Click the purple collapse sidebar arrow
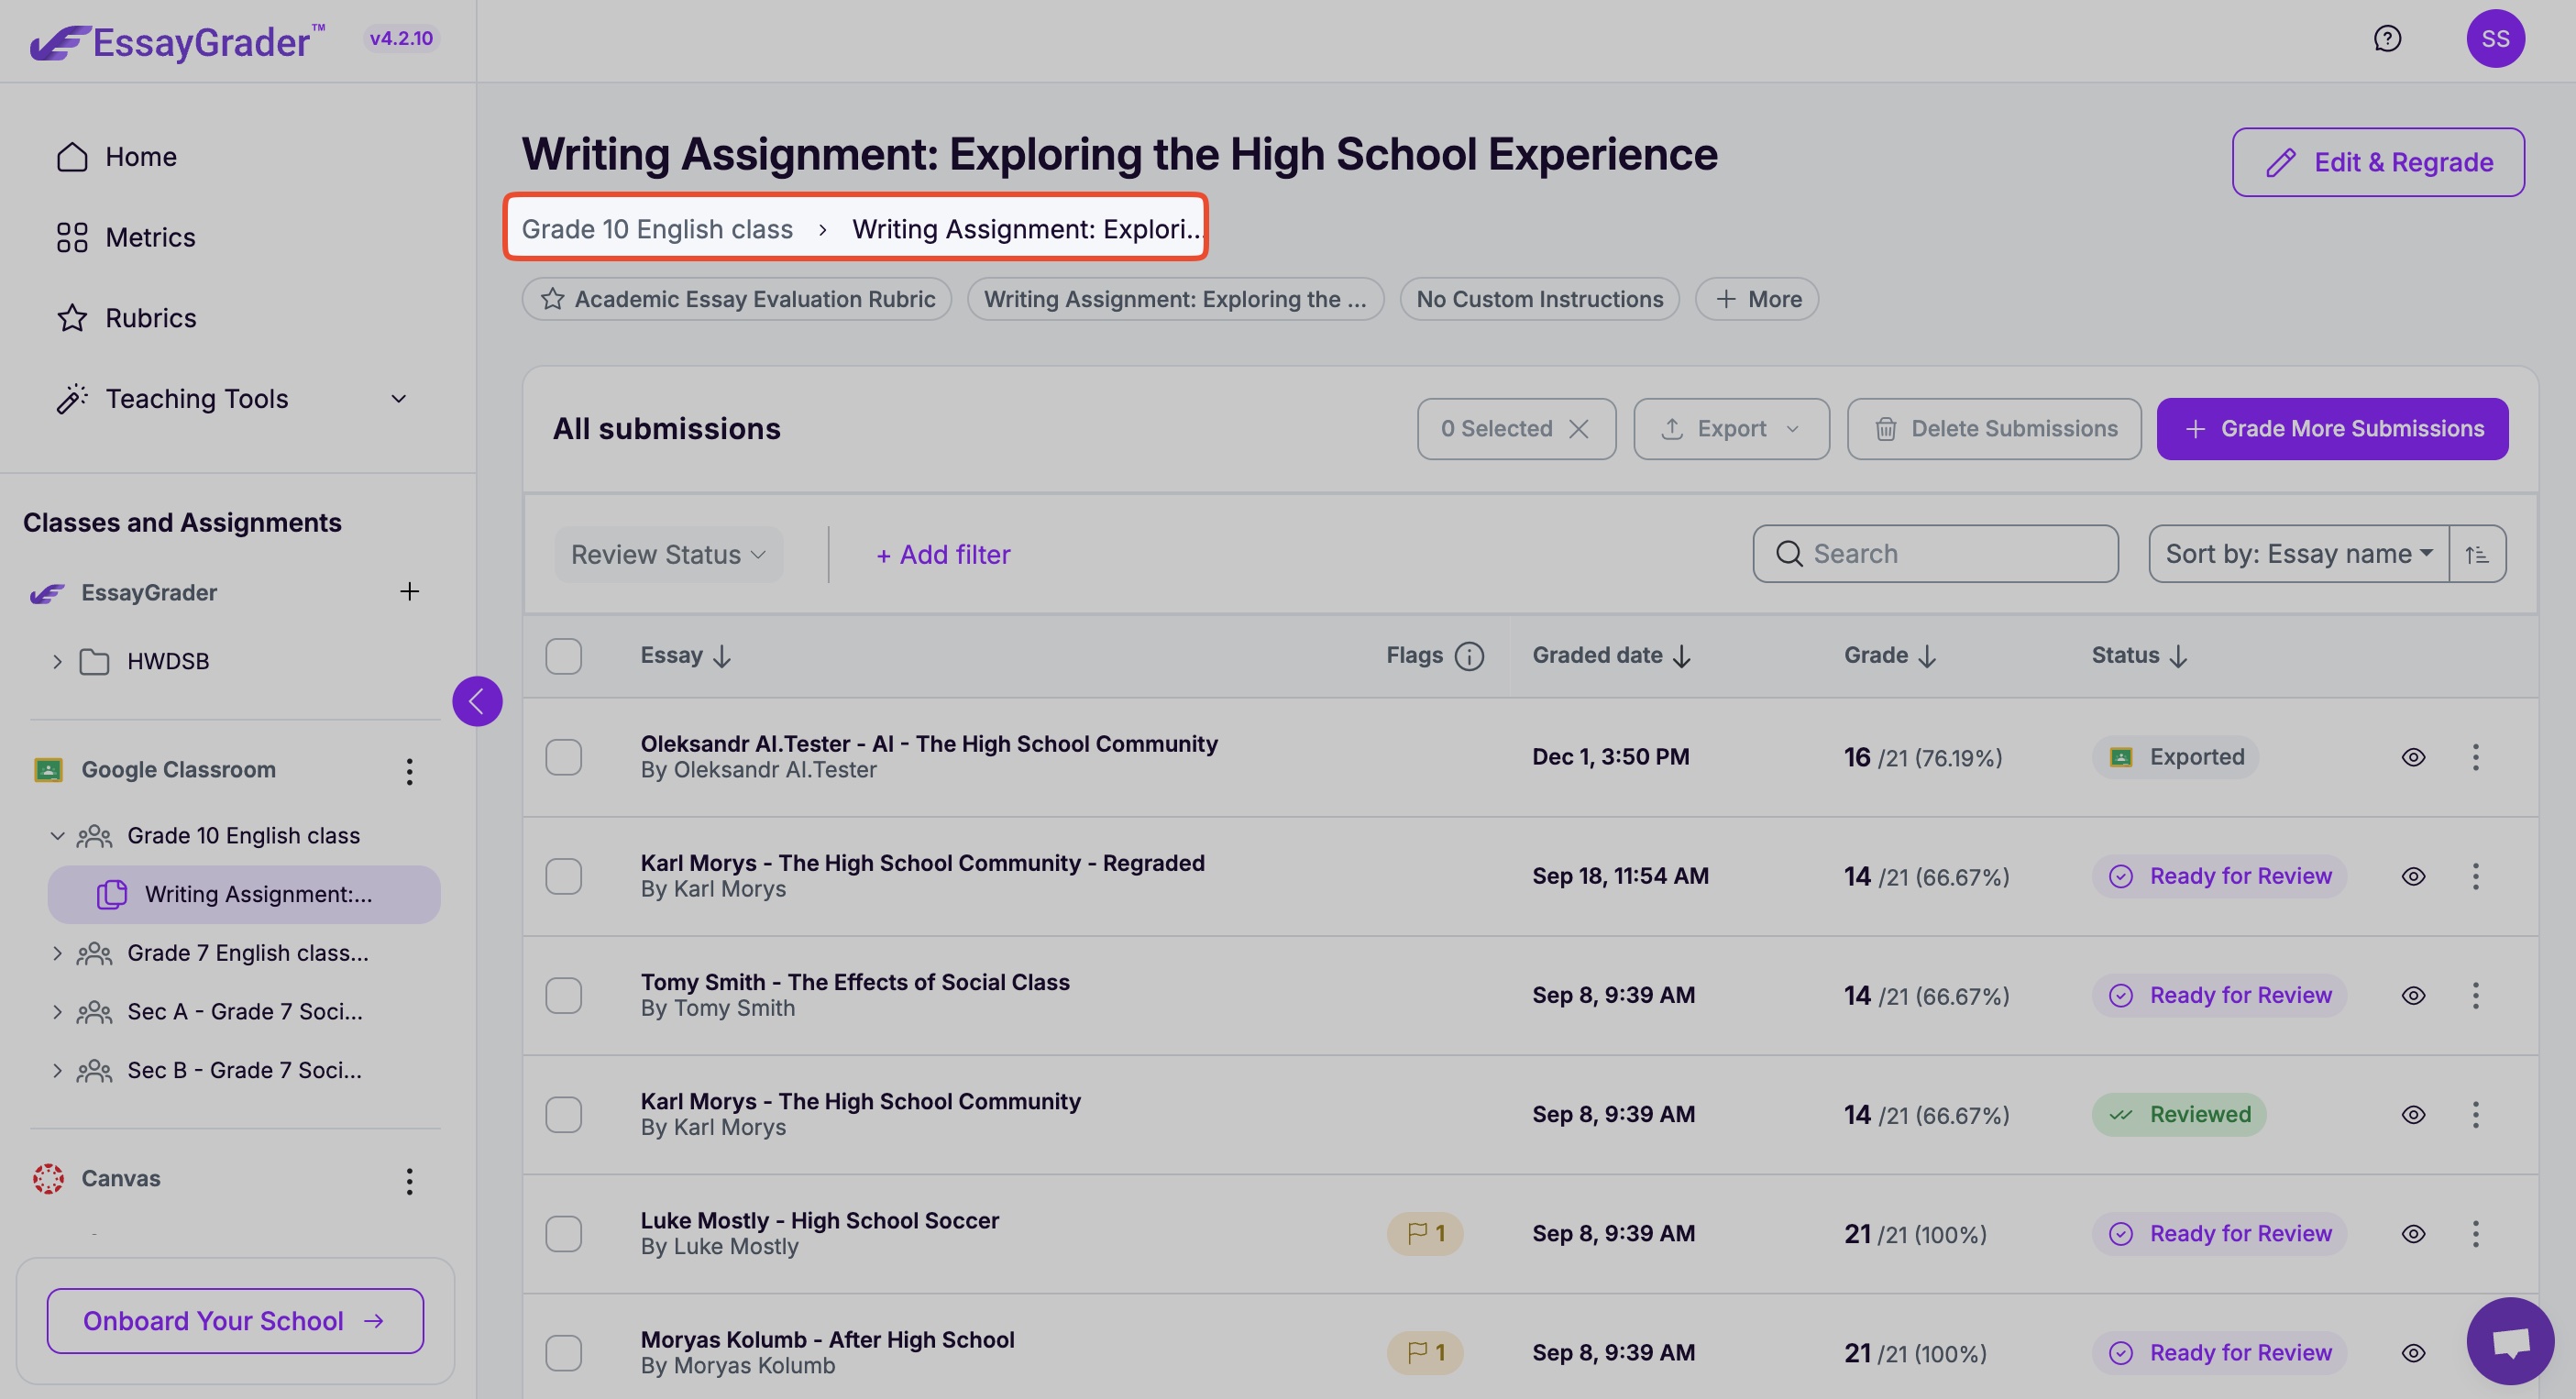Viewport: 2576px width, 1399px height. tap(477, 701)
